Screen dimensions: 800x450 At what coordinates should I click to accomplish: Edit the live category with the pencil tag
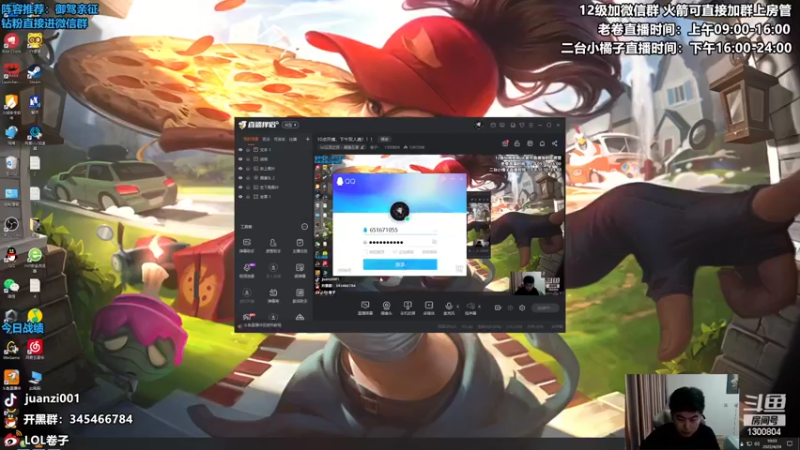(x=342, y=147)
